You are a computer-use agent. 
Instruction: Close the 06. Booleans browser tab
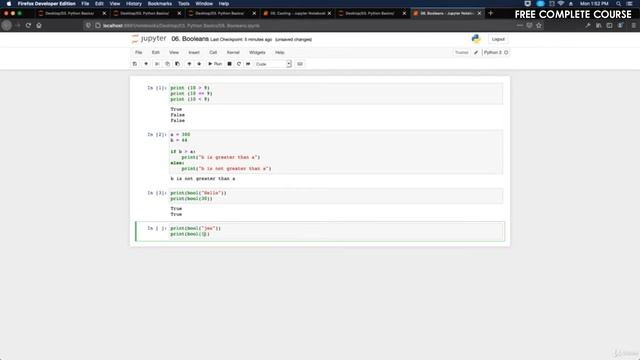click(479, 13)
